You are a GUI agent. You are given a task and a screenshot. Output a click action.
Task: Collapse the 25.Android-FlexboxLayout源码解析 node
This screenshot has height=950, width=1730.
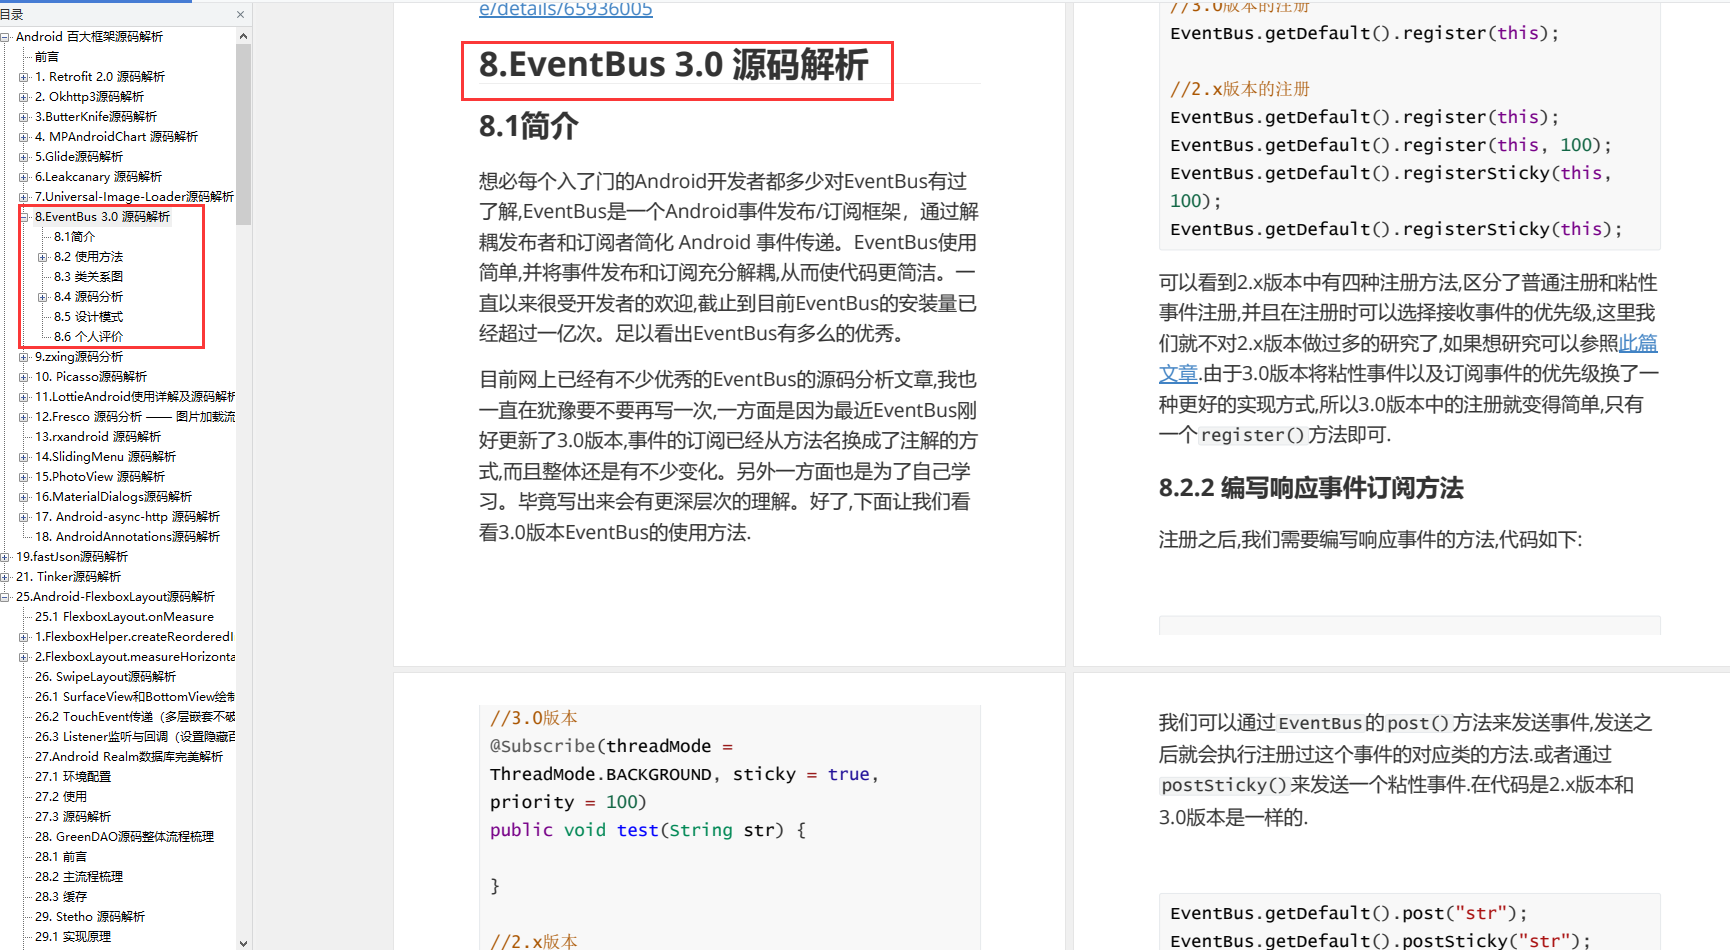[x=6, y=597]
